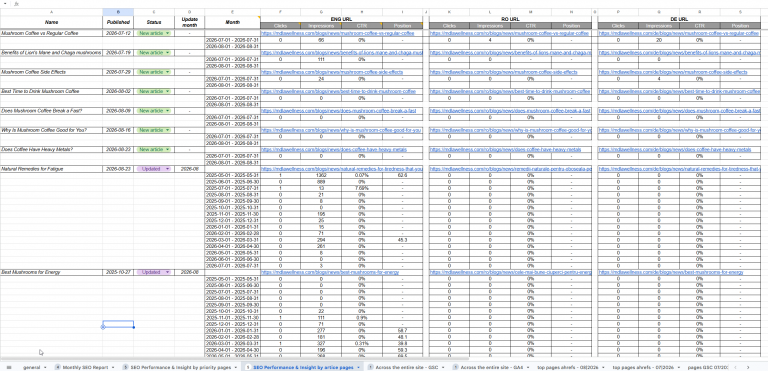Open Status dropdown for Does Mushroom Coffee Break a Fast
Image resolution: width=768 pixels, height=371 pixels.
point(168,111)
